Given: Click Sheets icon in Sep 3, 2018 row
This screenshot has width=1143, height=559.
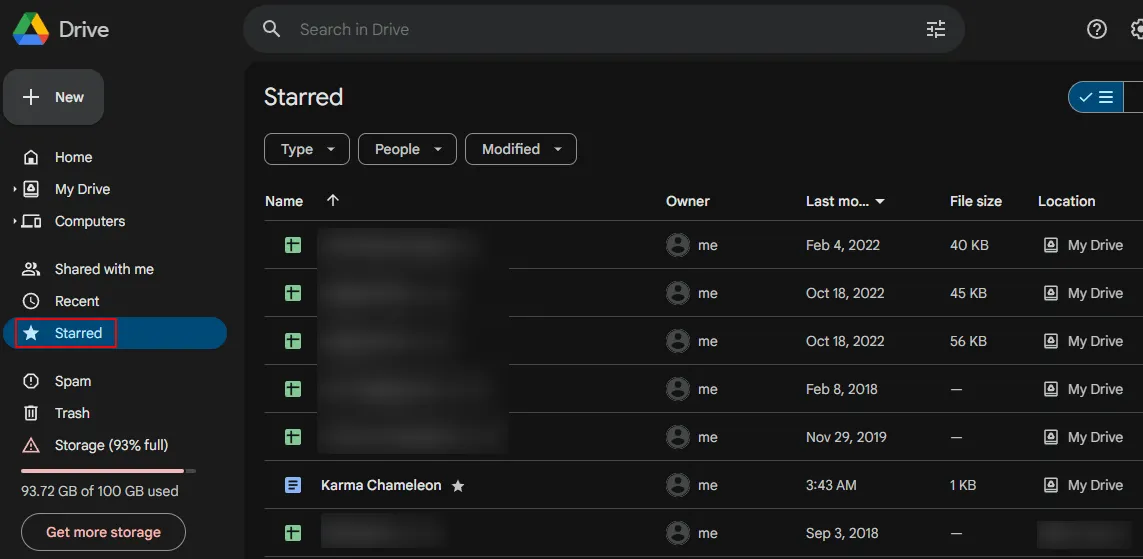Looking at the screenshot, I should pos(292,533).
